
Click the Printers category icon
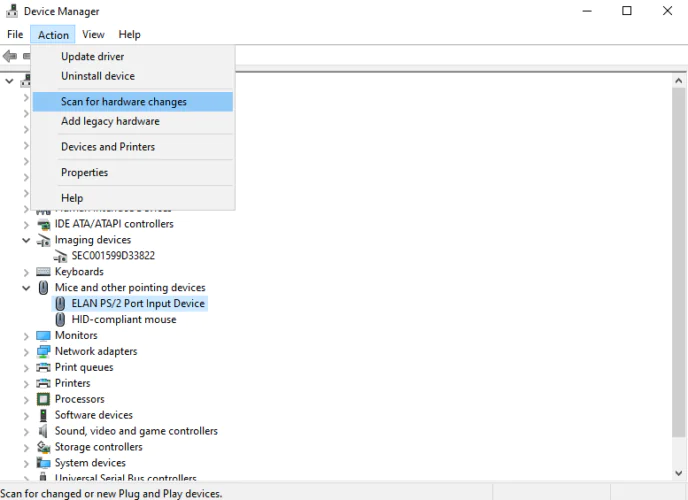click(x=43, y=384)
